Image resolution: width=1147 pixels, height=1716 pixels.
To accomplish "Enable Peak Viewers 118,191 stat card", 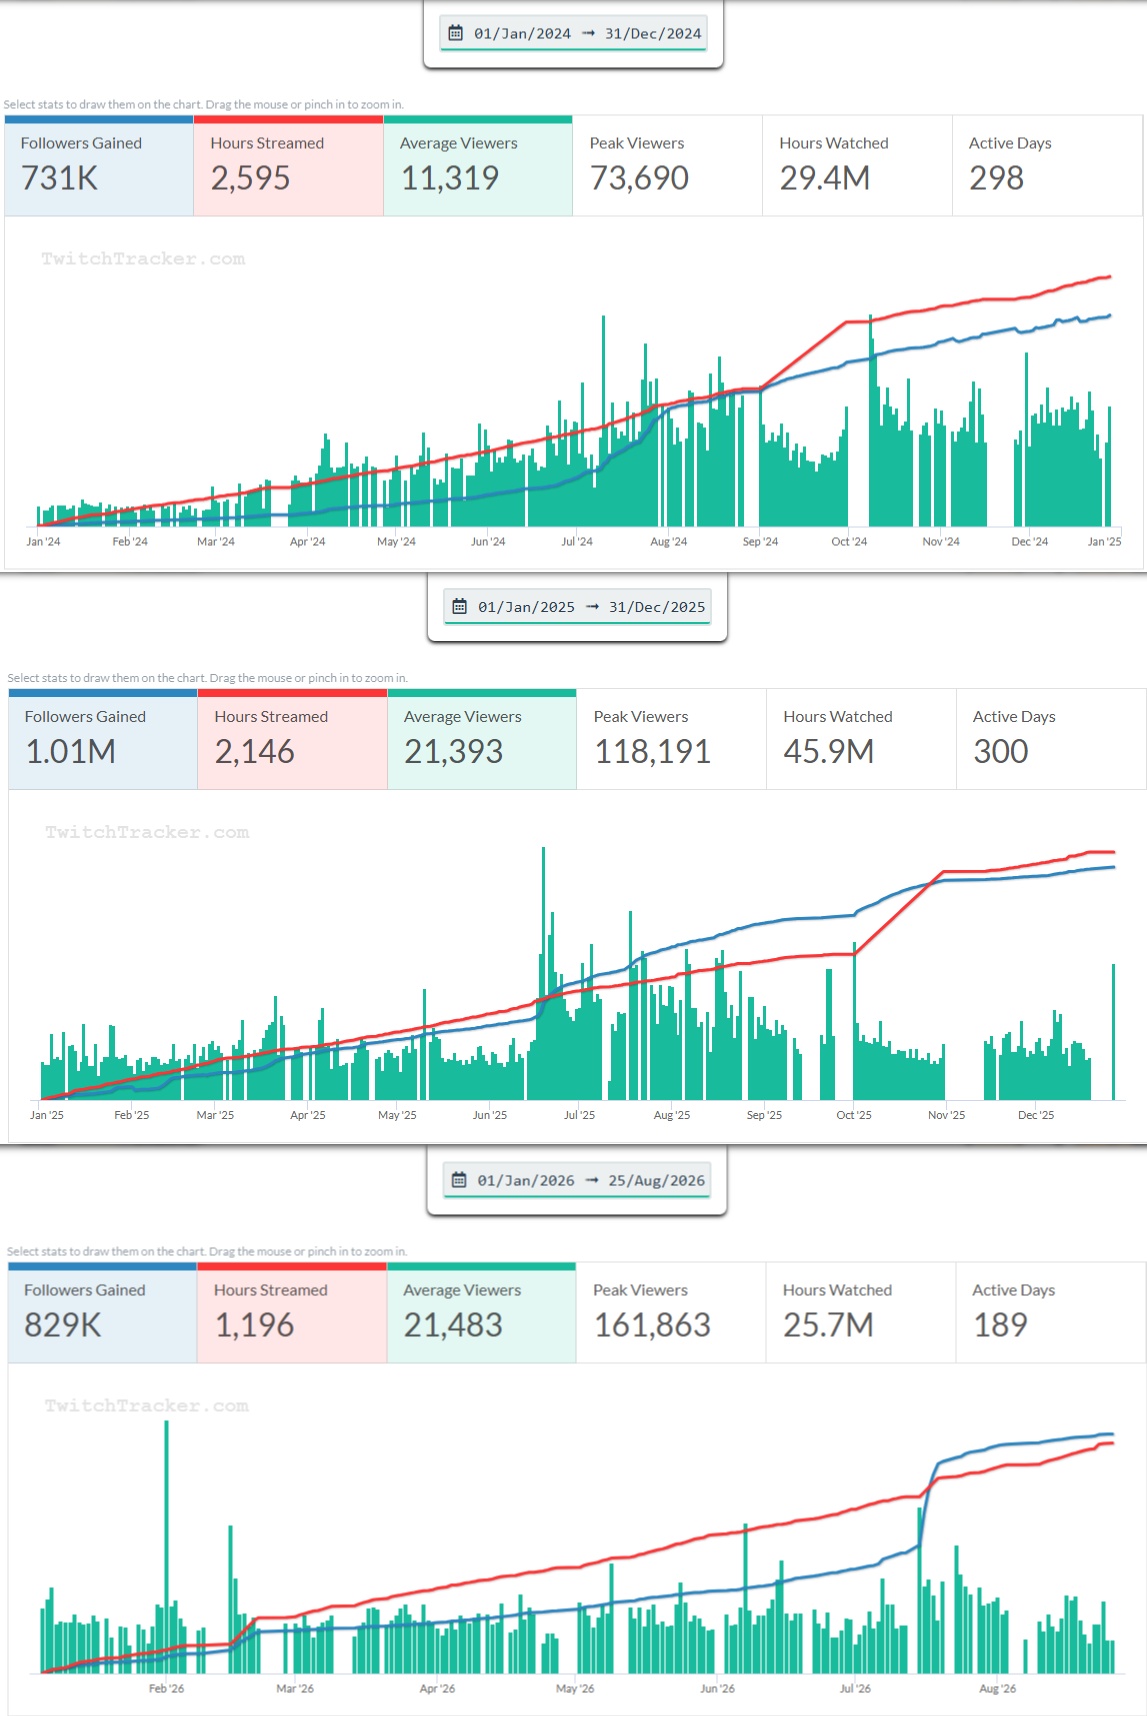I will coord(671,739).
